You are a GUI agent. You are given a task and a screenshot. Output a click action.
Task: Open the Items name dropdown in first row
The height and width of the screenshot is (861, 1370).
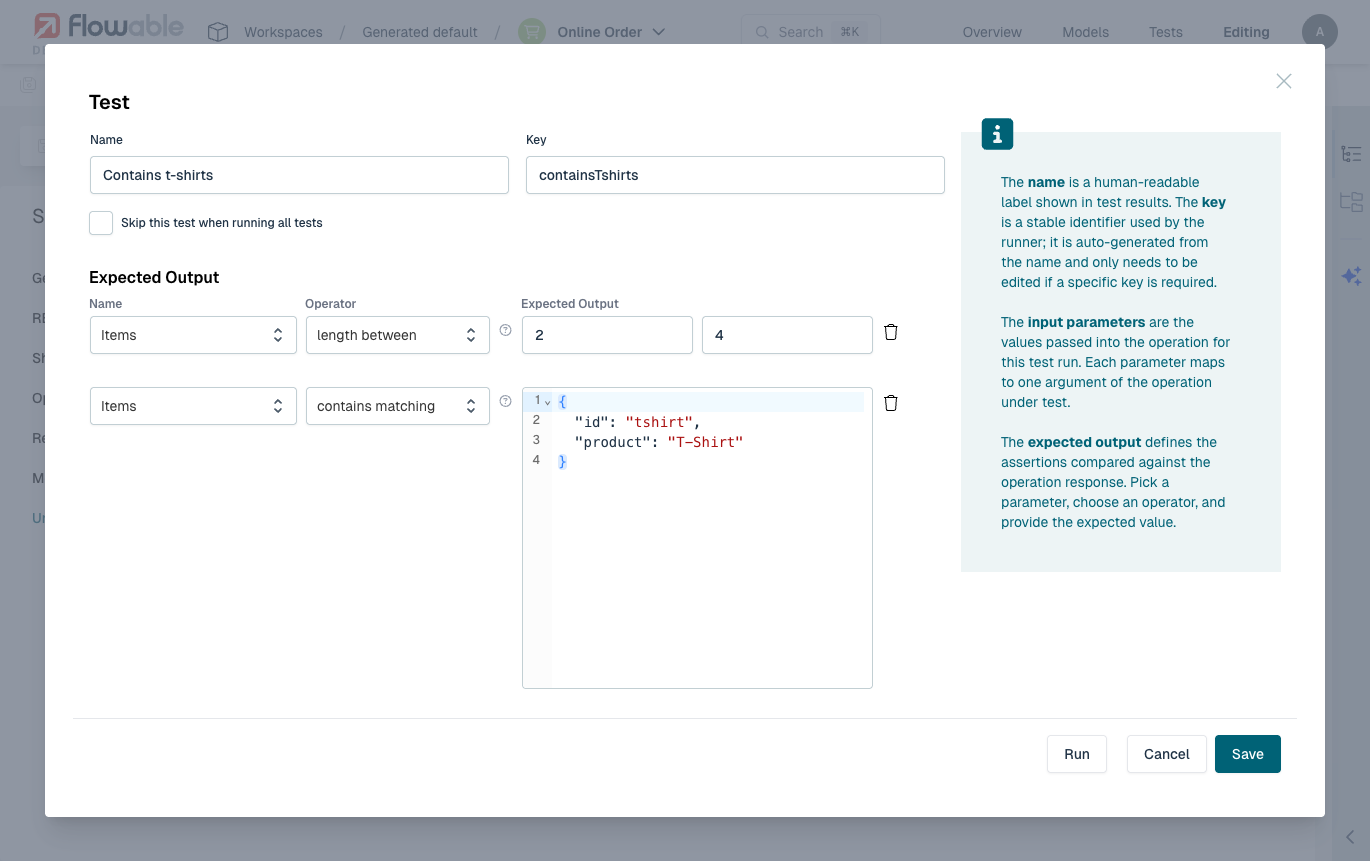[193, 335]
